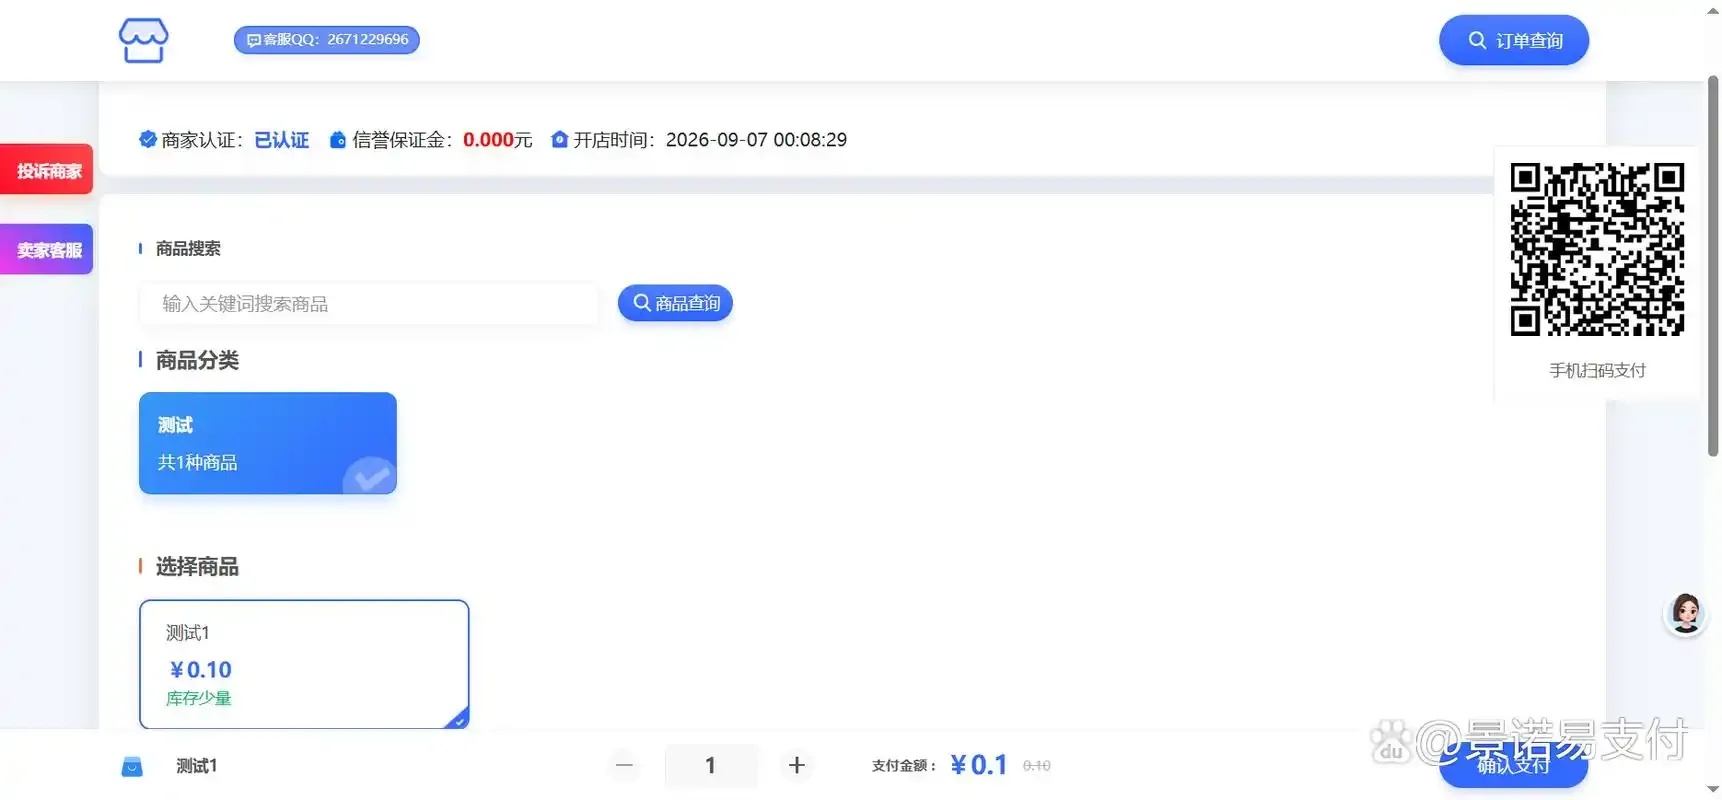Click the merchant verified checkmark icon
The height and width of the screenshot is (800, 1722).
click(148, 139)
